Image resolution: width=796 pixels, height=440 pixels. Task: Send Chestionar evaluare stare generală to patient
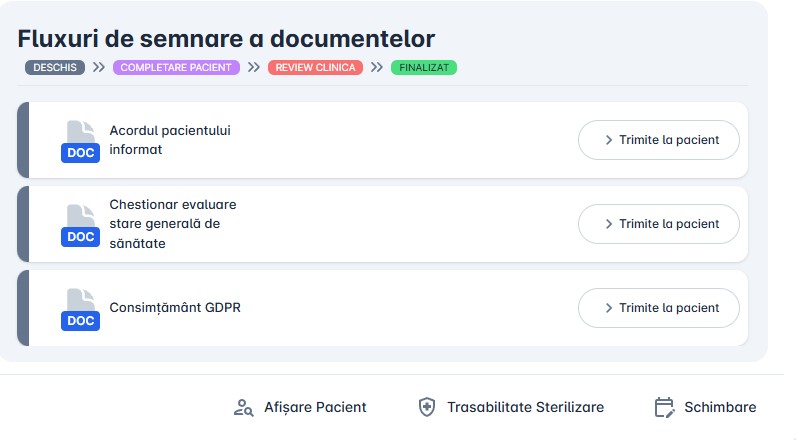[659, 224]
